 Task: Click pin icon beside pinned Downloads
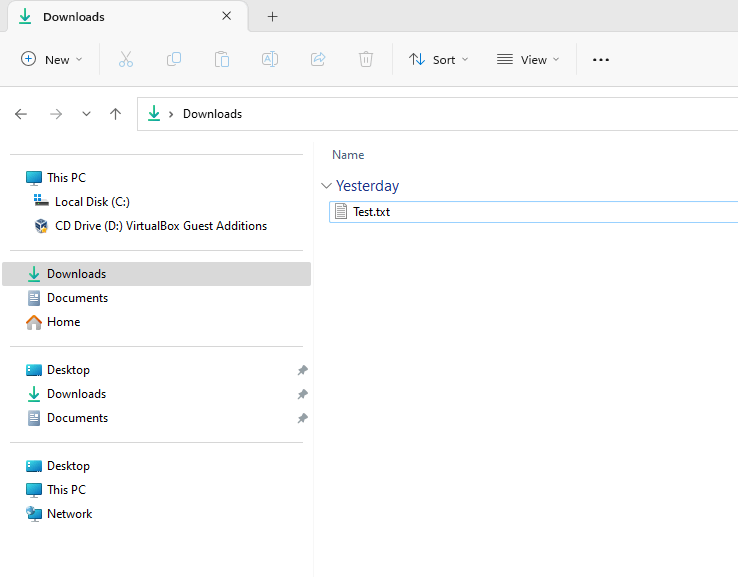[302, 394]
